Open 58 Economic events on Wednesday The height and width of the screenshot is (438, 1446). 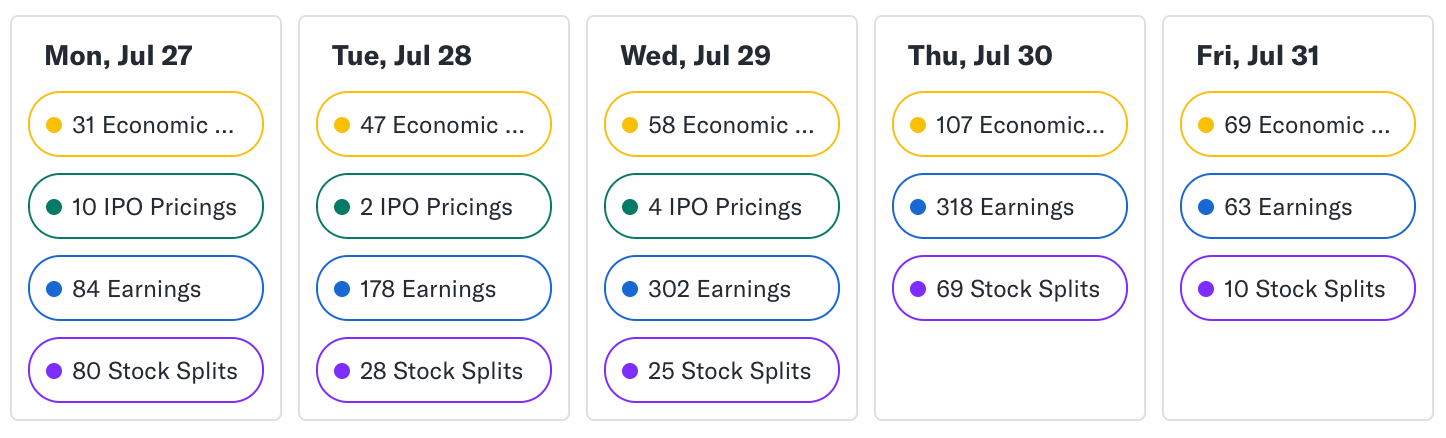[722, 124]
